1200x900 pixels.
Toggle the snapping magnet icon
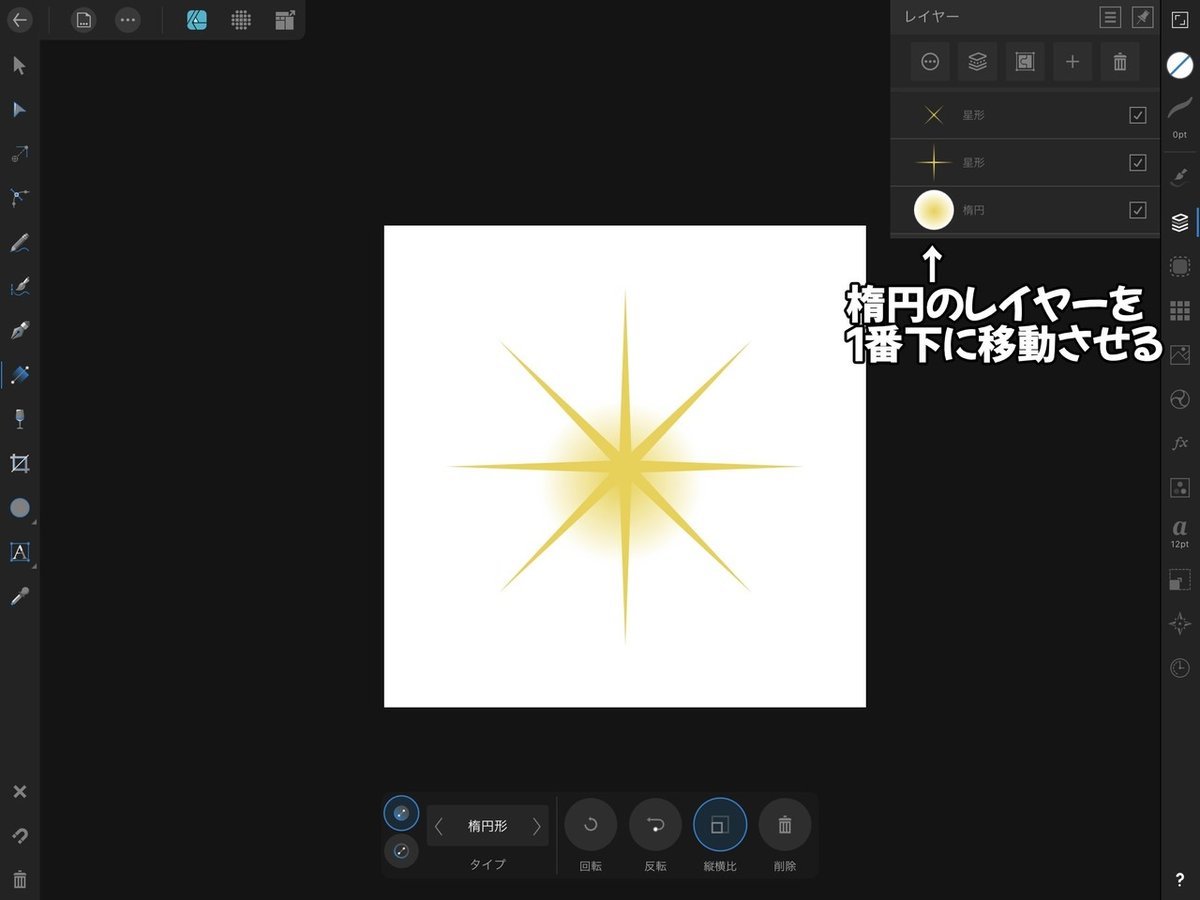pos(19,836)
